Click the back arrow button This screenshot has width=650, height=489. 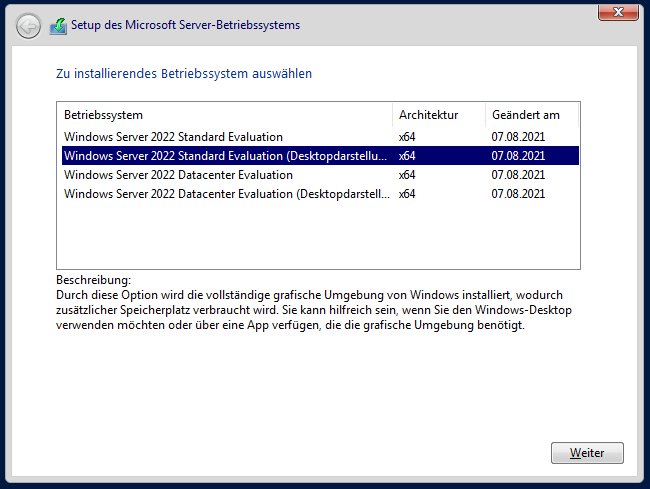tap(28, 27)
